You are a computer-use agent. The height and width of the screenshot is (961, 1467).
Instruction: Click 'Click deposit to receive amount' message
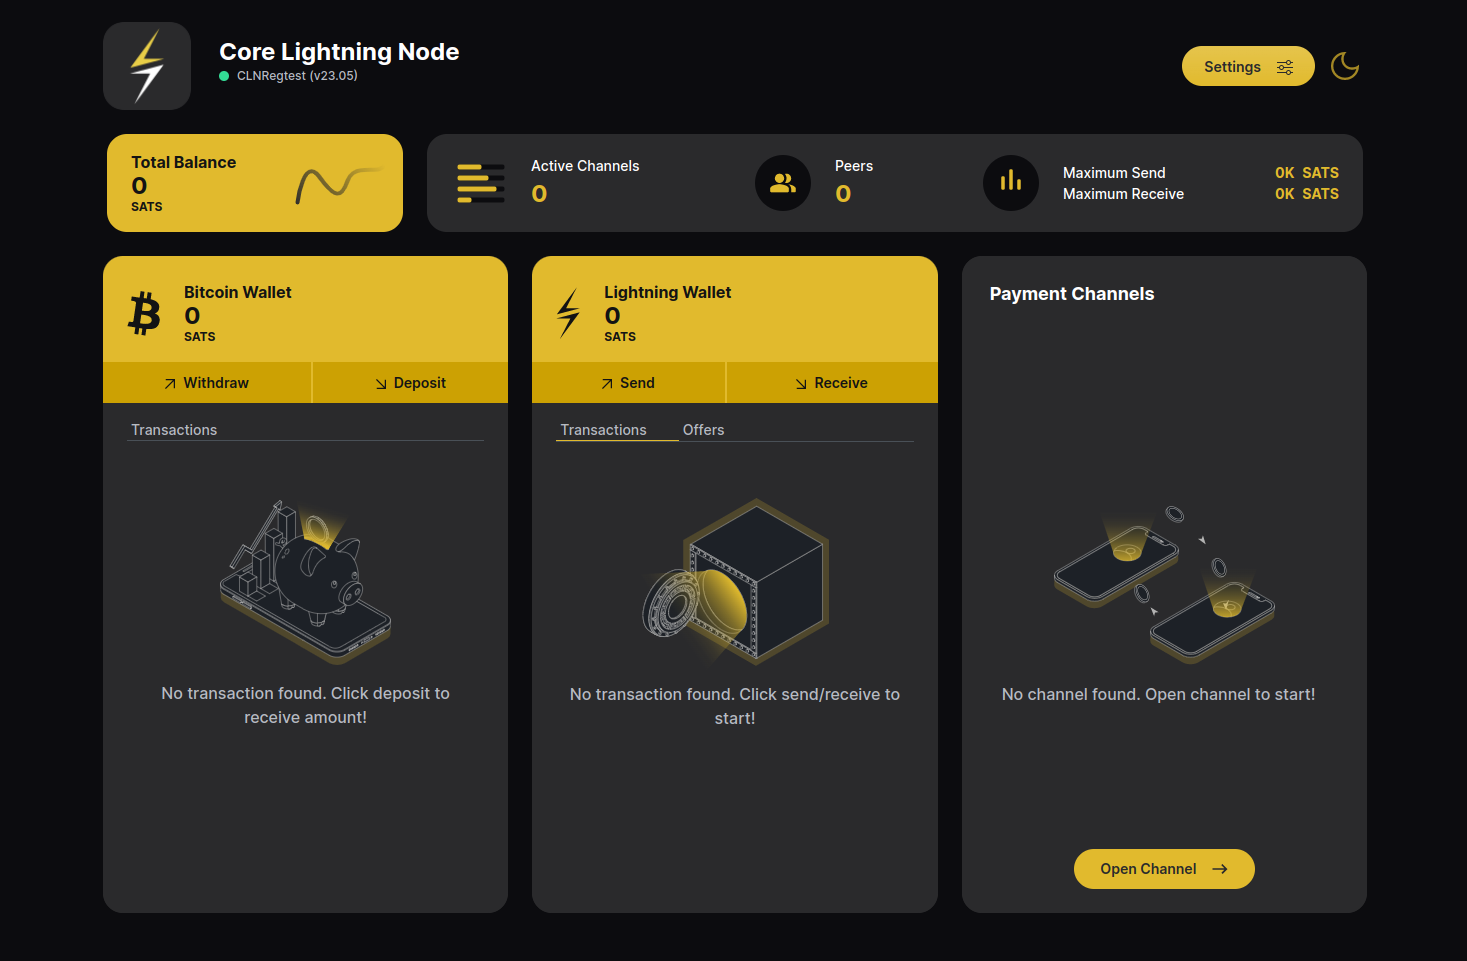(305, 705)
